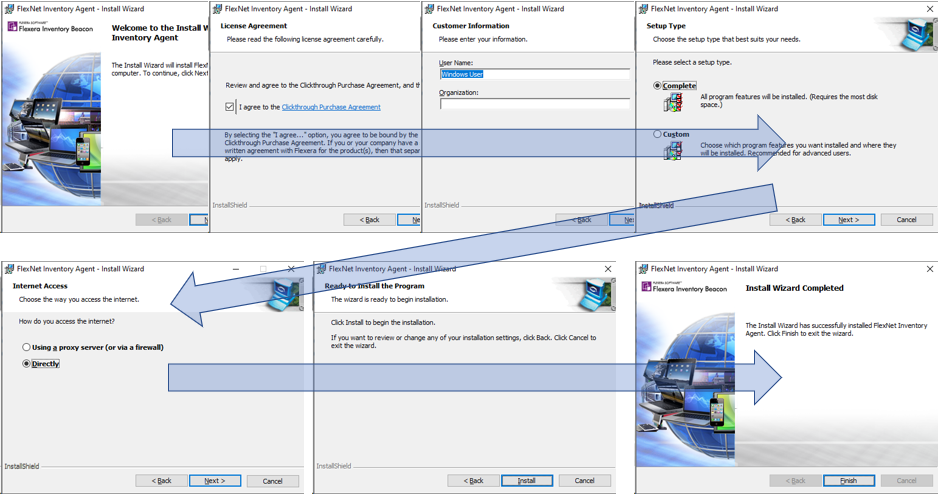The width and height of the screenshot is (940, 494).
Task: Close the Ready to Install dialog window
Action: tap(608, 269)
